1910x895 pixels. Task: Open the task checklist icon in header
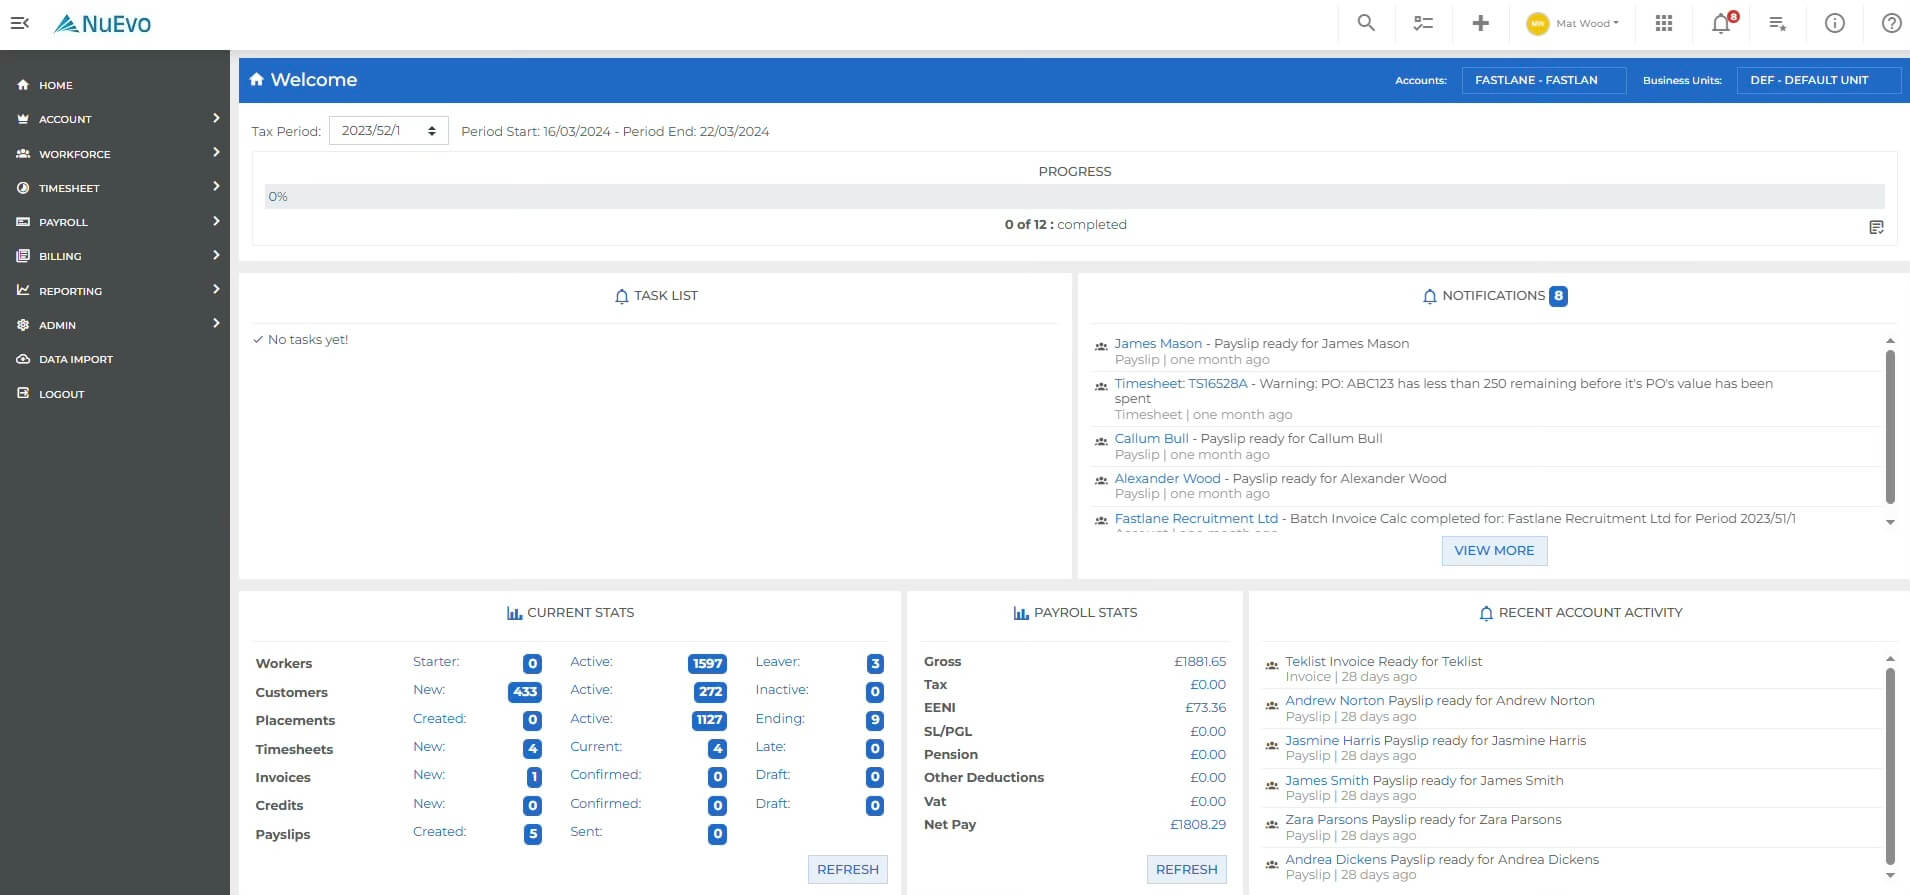click(1423, 23)
